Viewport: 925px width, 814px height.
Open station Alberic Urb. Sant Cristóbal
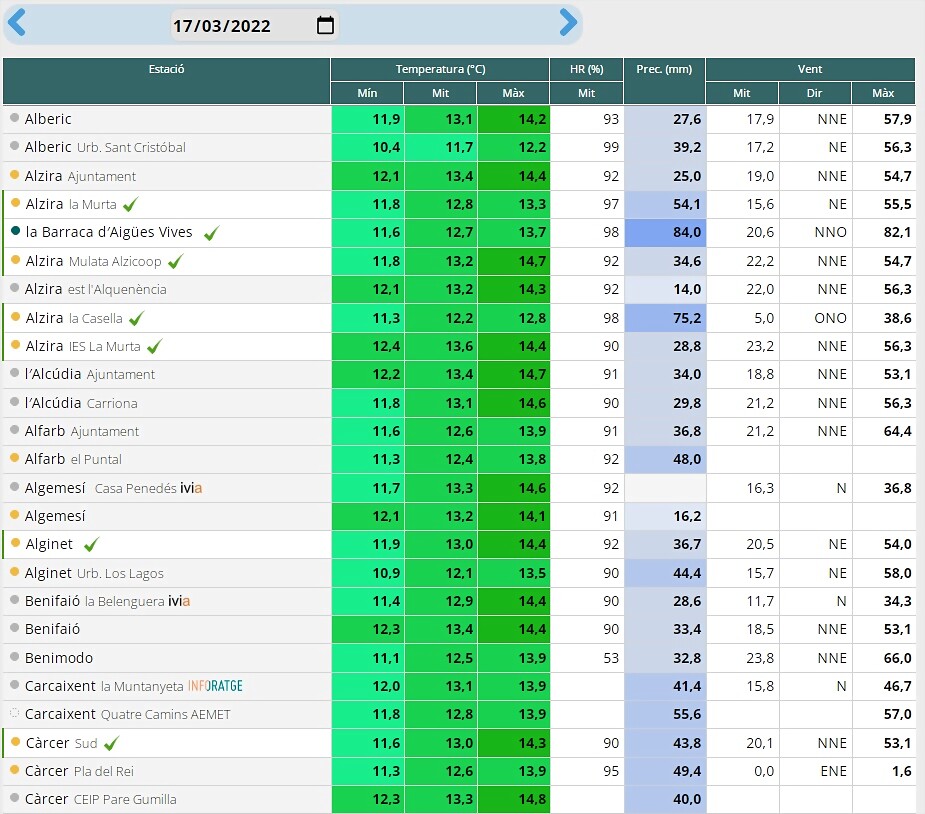point(105,147)
